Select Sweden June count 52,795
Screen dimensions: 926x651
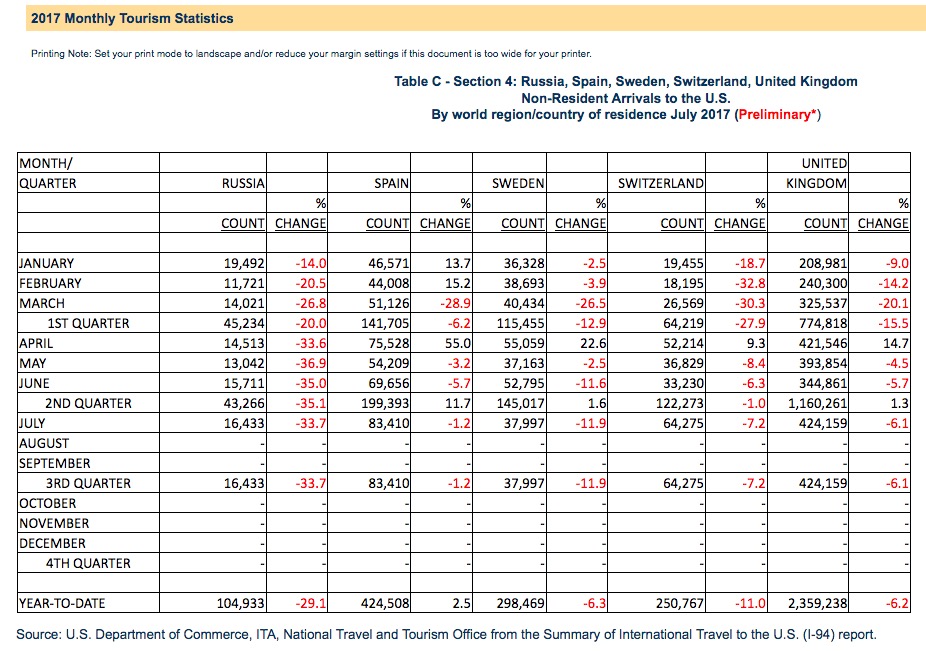click(524, 383)
